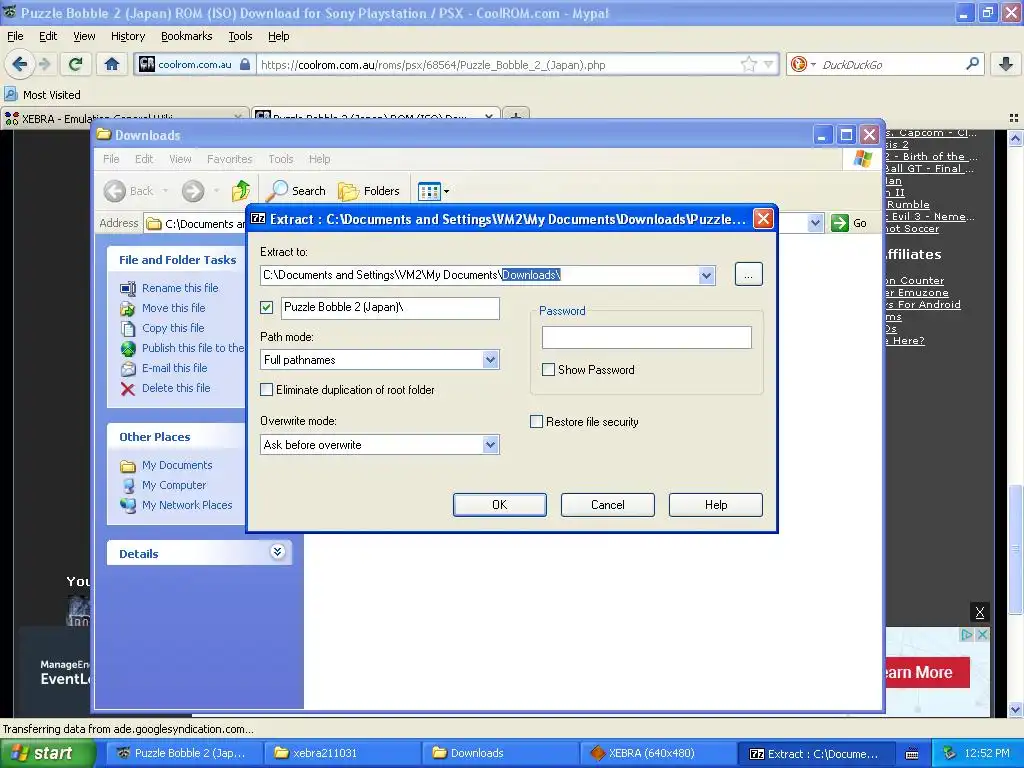
Task: Enable Eliminate duplication of root folder
Action: 266,390
